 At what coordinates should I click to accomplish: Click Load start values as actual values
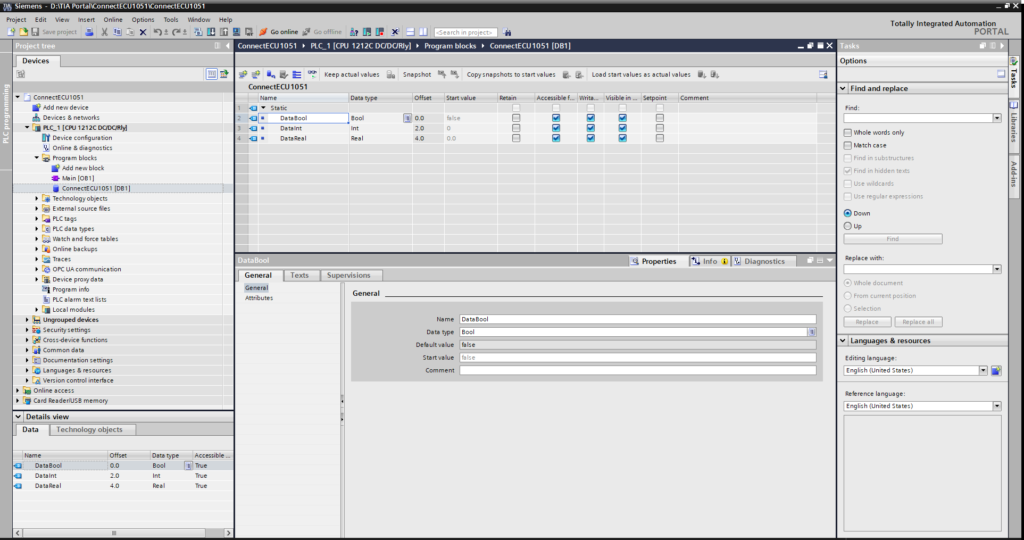[641, 74]
